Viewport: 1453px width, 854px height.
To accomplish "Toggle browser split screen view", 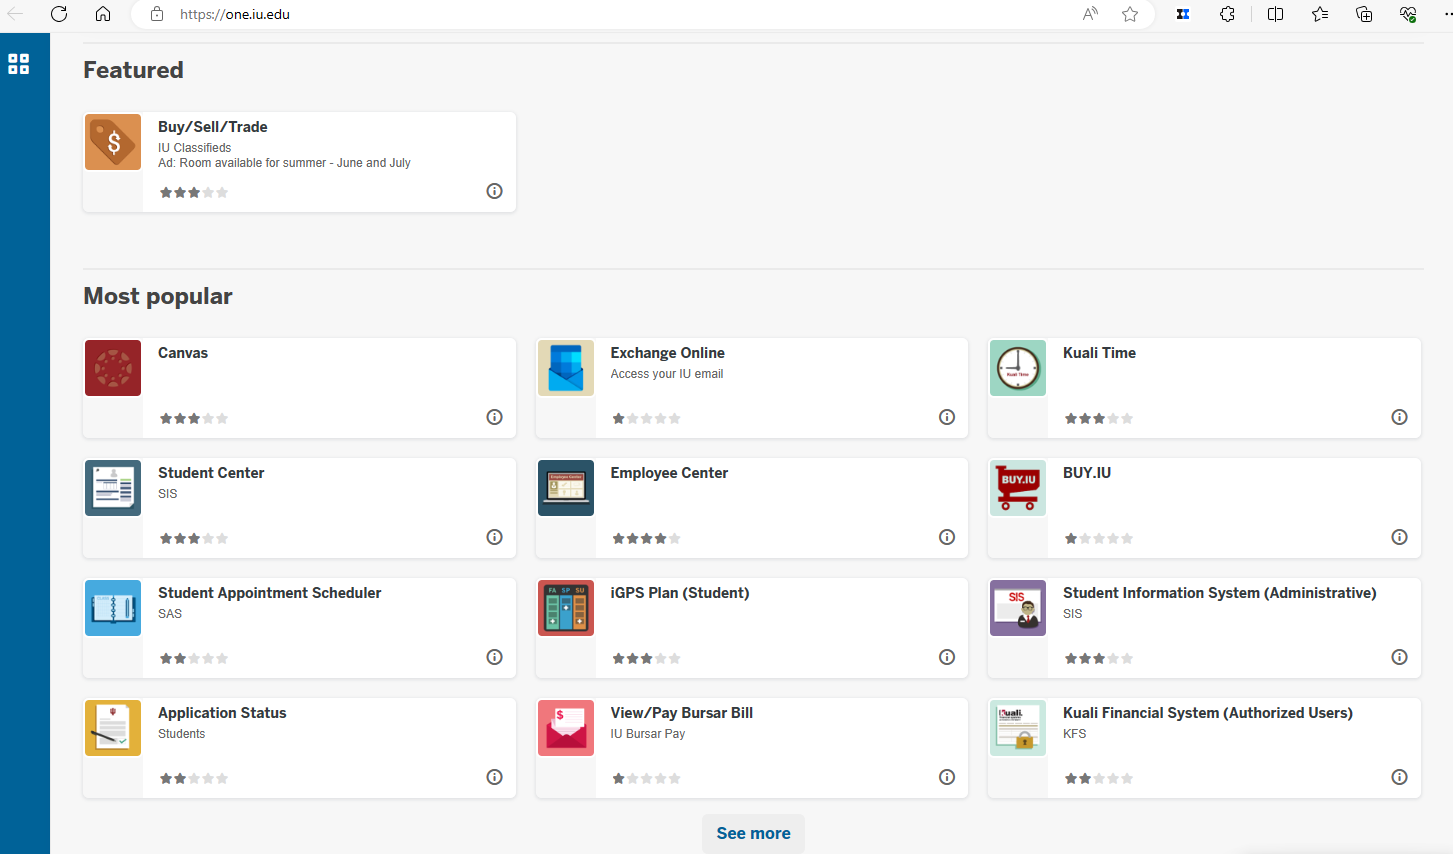I will coord(1275,14).
